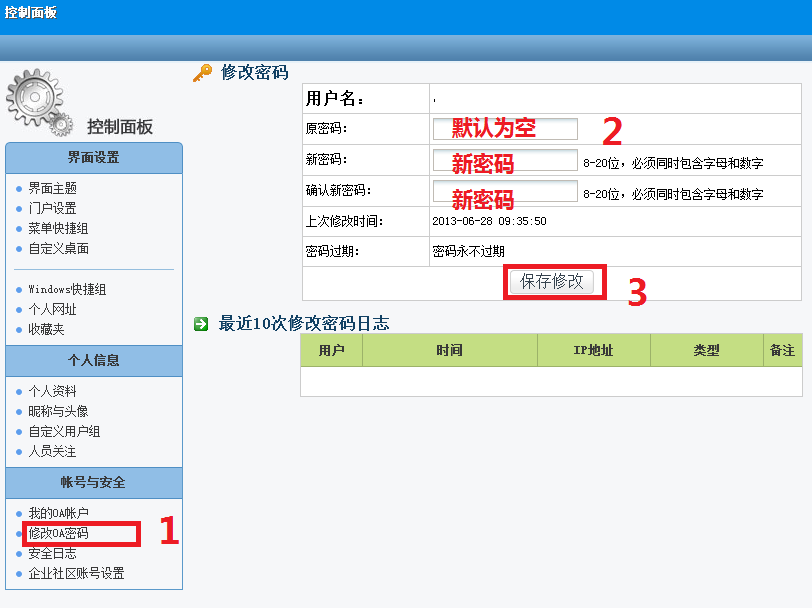The height and width of the screenshot is (608, 812).
Task: Focus the 新密码 input field
Action: pyautogui.click(x=505, y=161)
